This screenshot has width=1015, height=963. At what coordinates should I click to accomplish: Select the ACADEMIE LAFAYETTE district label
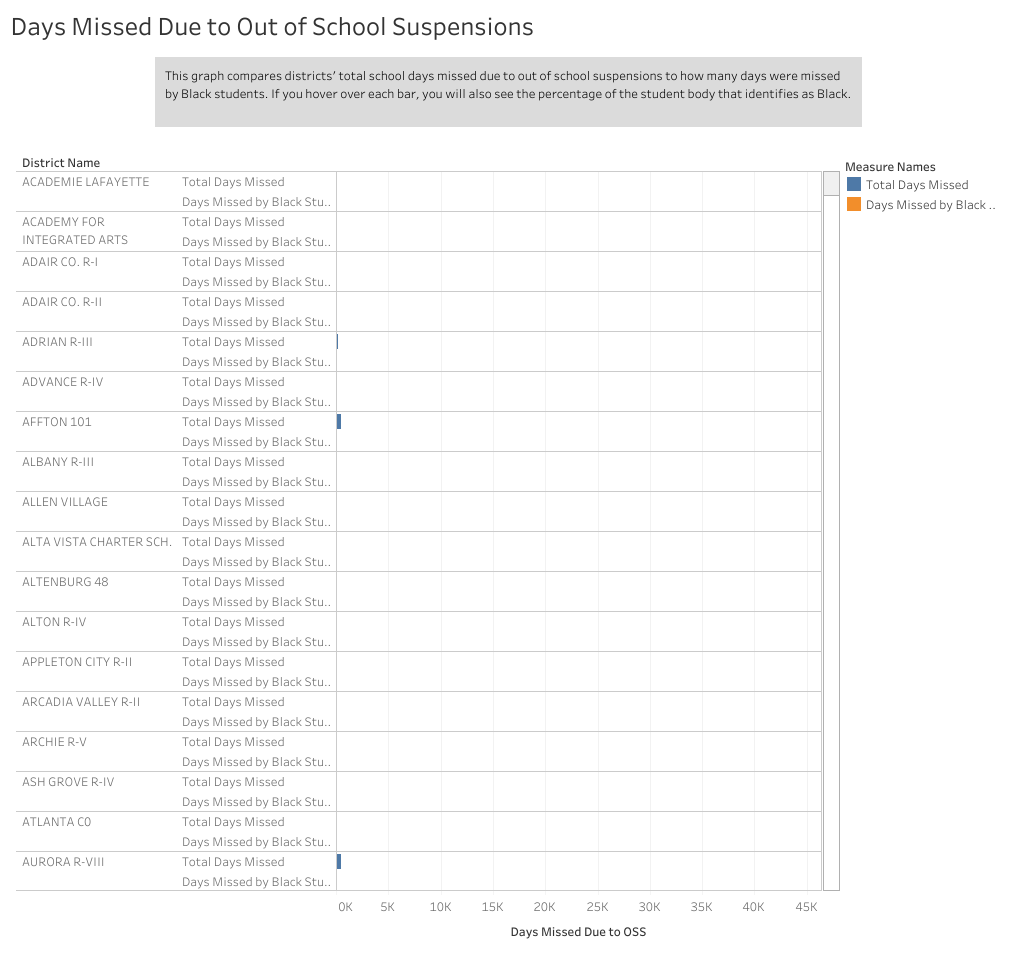86,182
